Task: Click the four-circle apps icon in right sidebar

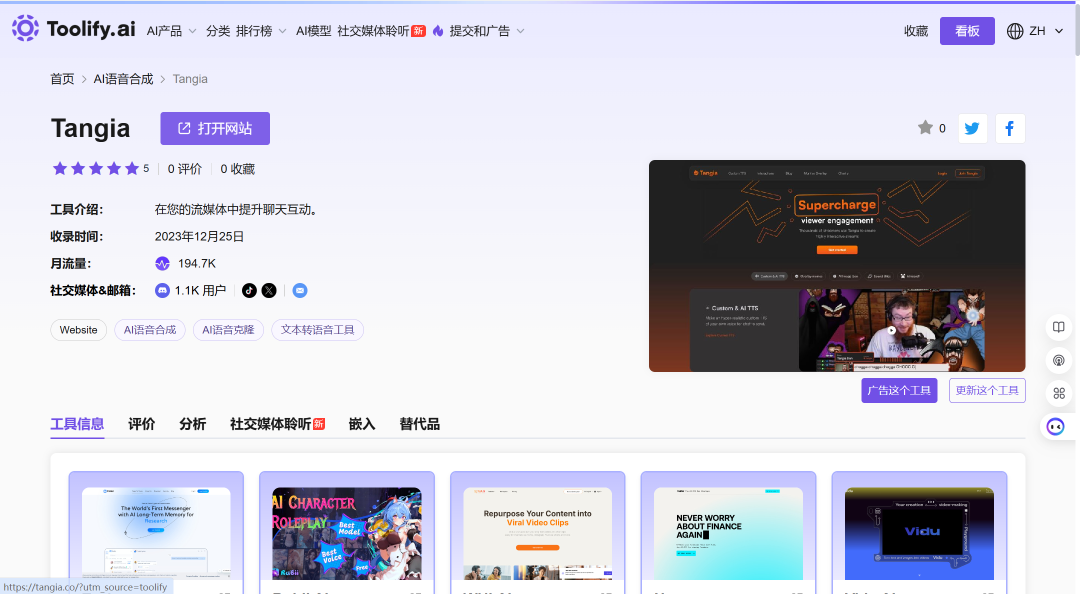Action: [1059, 393]
